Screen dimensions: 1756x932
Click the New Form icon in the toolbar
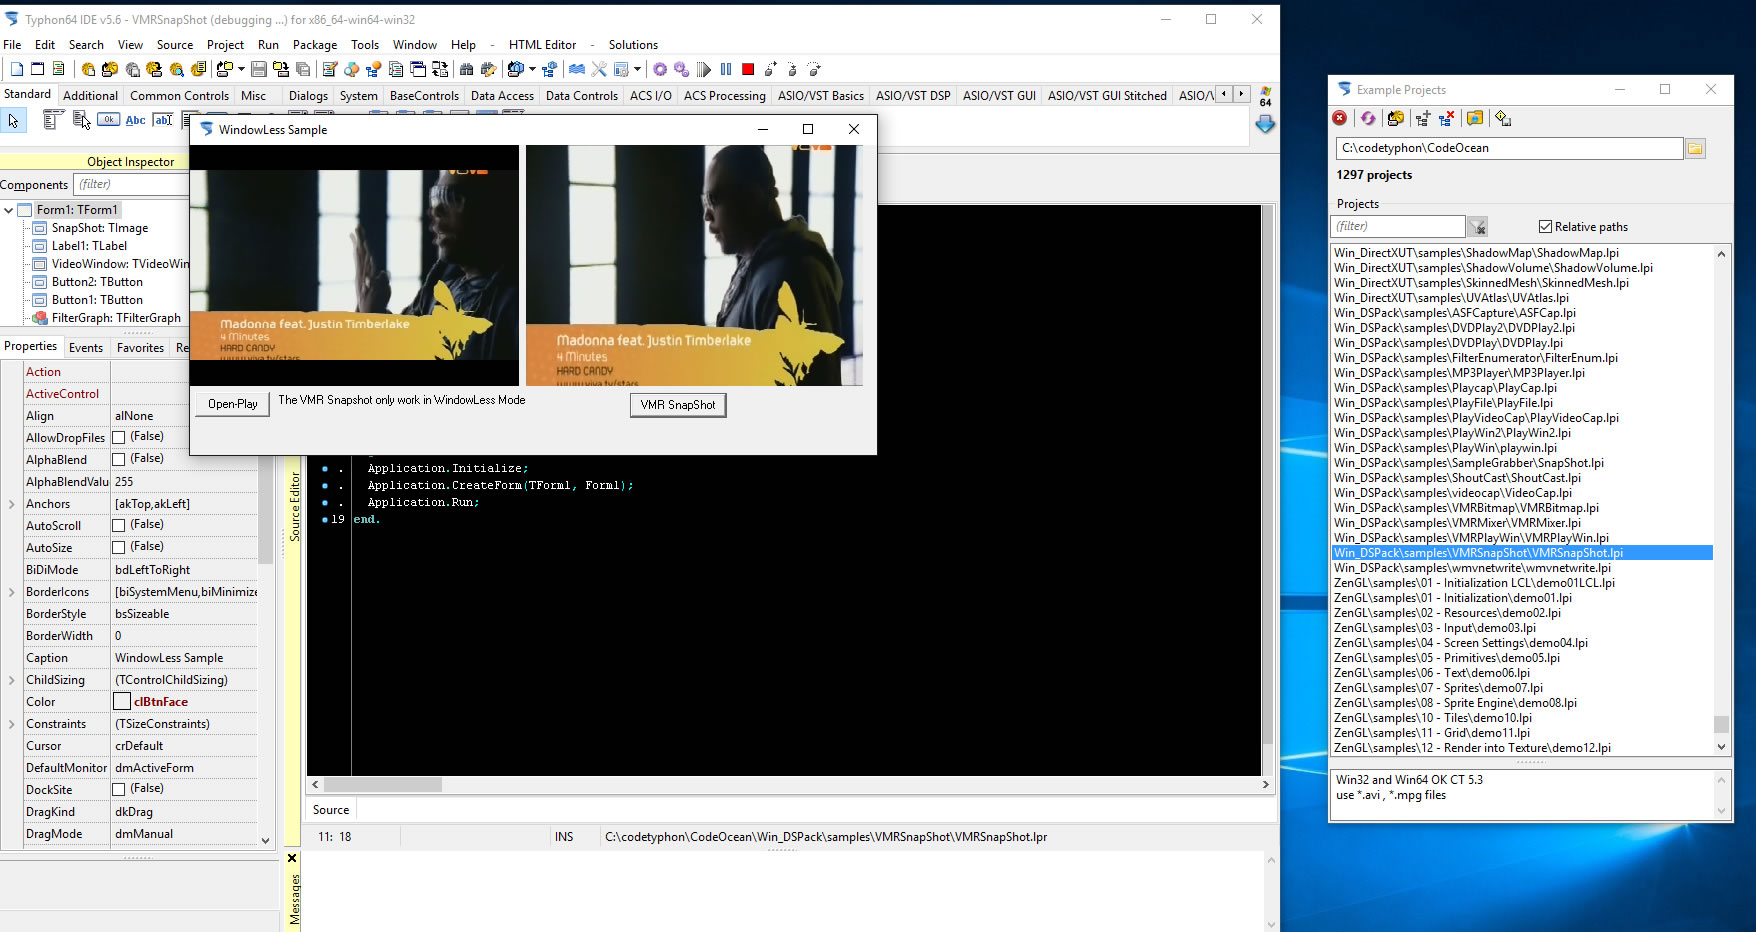click(37, 69)
